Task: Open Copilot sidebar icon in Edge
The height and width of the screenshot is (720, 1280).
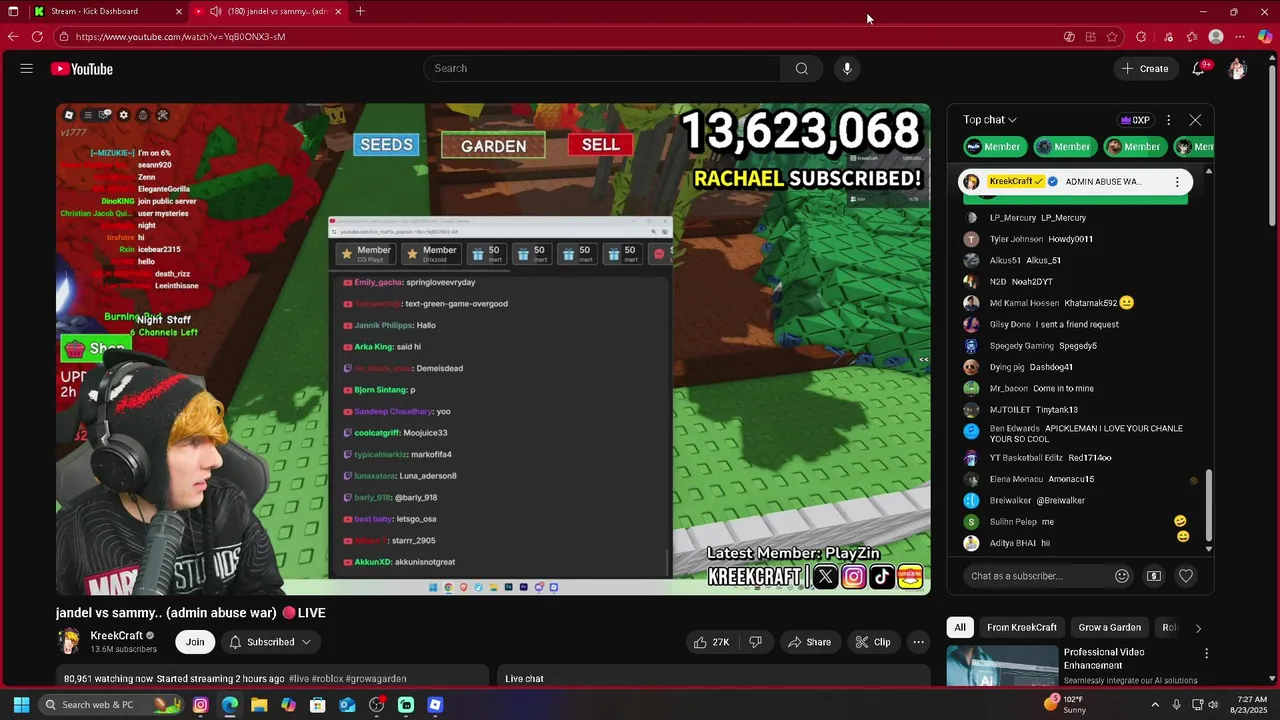Action: [1265, 37]
